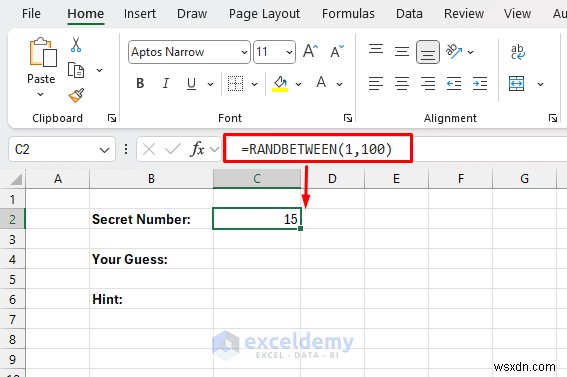This screenshot has height=377, width=567.
Task: Expand Merge & Center options arrow
Action: pyautogui.click(x=540, y=84)
